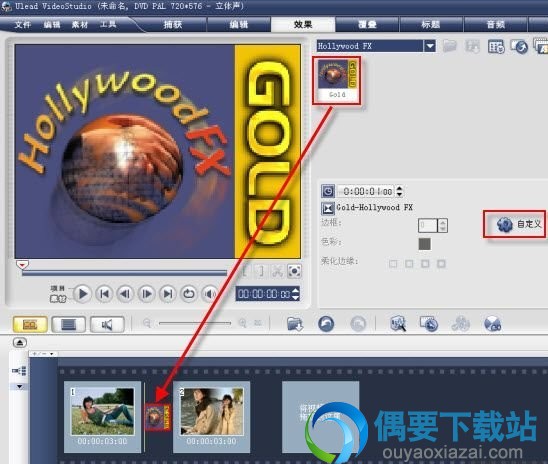The height and width of the screenshot is (464, 548).
Task: Jump to the start with Home button
Action: pyautogui.click(x=104, y=294)
